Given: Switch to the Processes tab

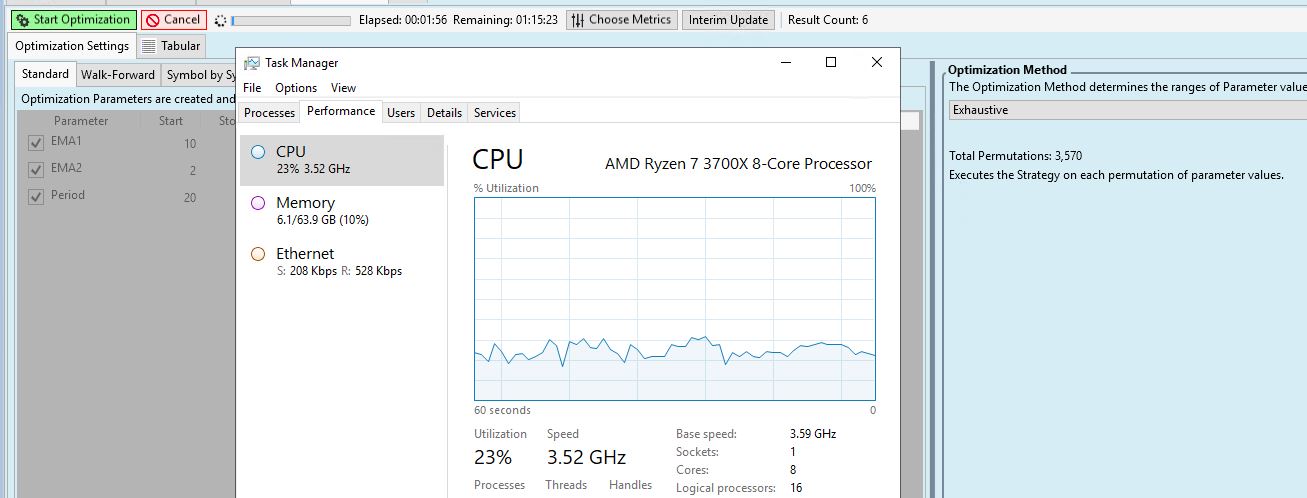Looking at the screenshot, I should point(269,113).
